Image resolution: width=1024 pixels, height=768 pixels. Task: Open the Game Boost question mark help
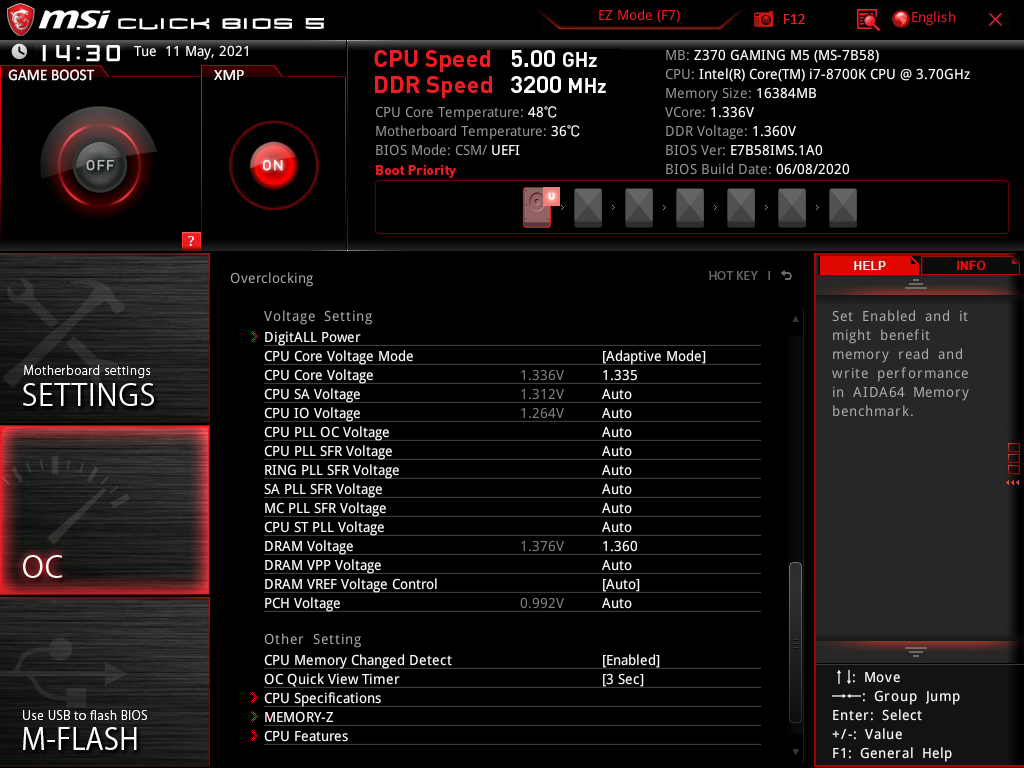[x=191, y=240]
